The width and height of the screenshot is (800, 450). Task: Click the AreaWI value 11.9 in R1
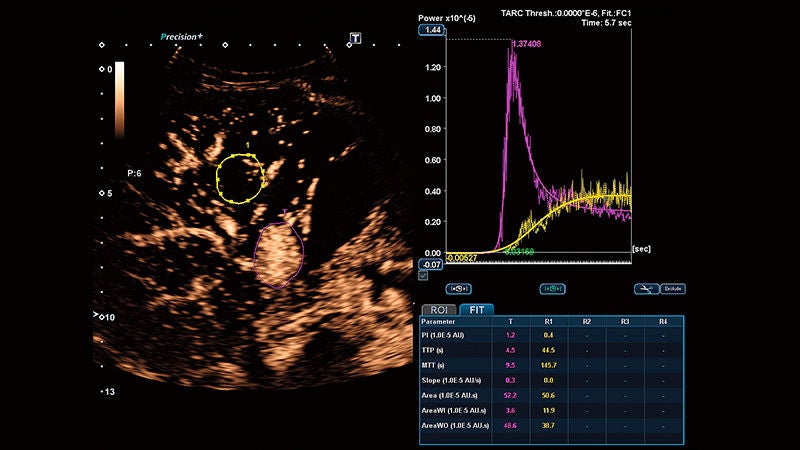(x=548, y=410)
